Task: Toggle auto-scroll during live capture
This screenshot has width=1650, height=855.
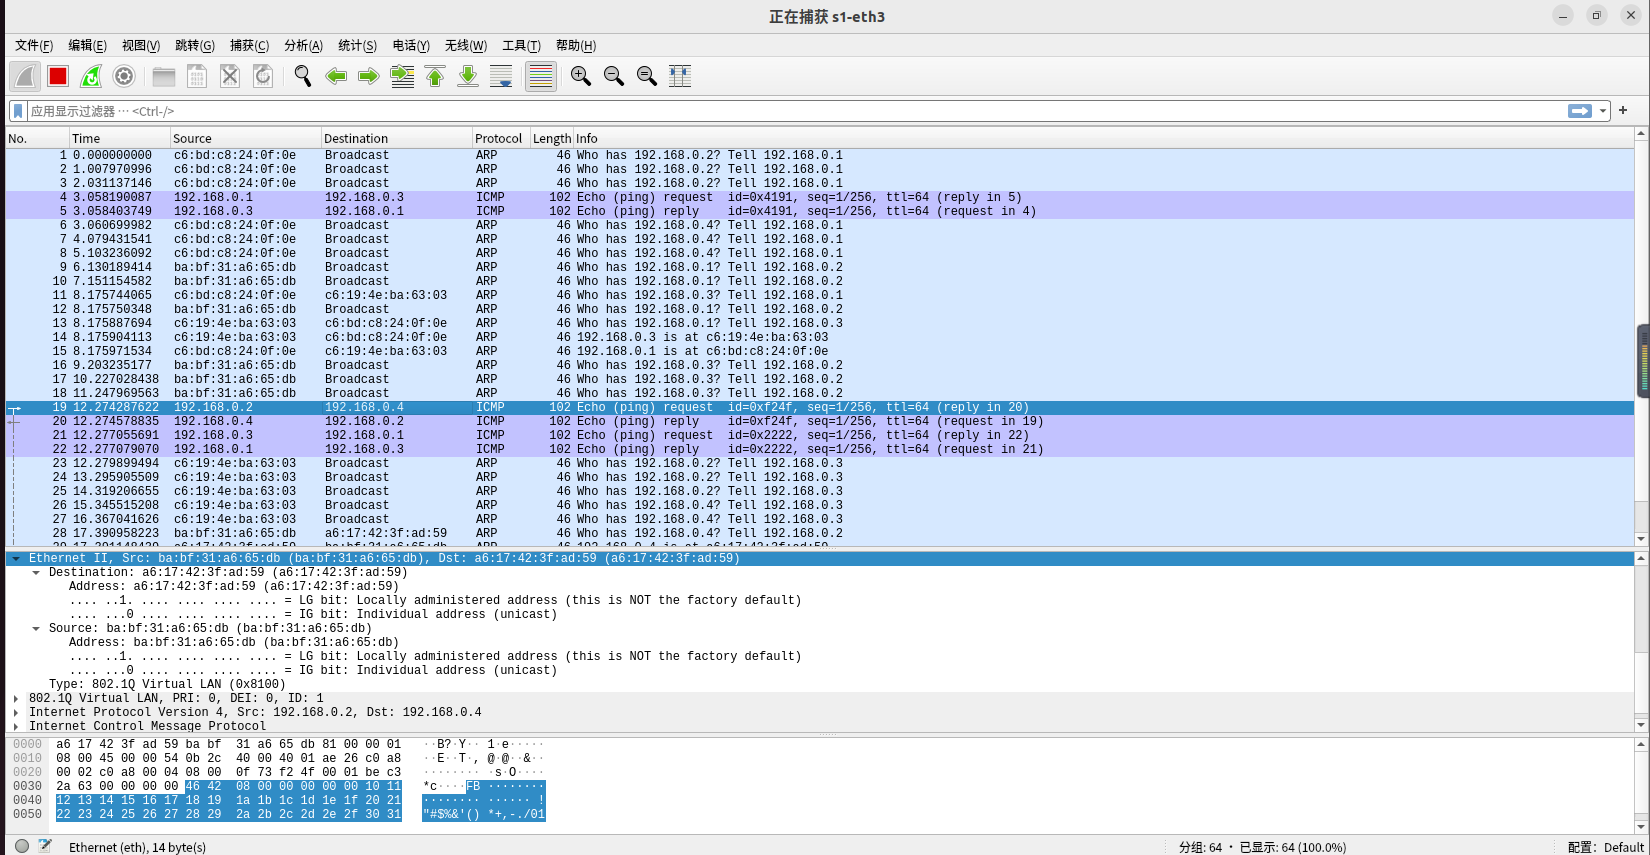Action: tap(501, 76)
